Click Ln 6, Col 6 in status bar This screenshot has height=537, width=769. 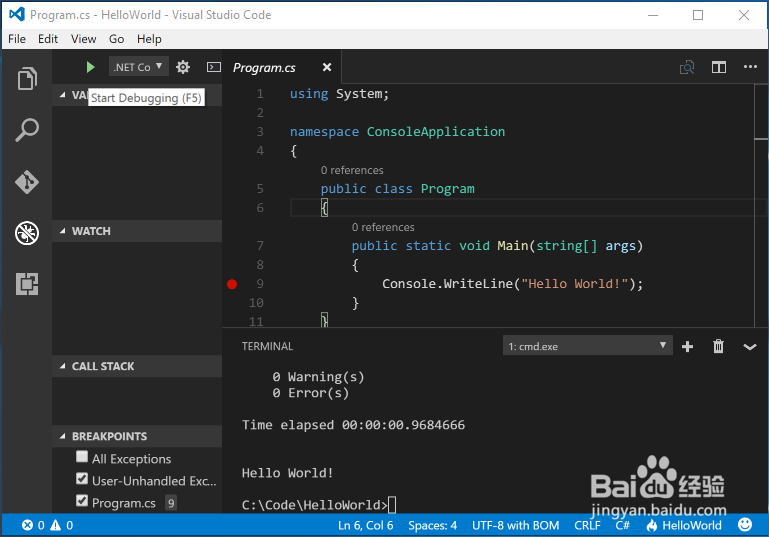pyautogui.click(x=366, y=525)
